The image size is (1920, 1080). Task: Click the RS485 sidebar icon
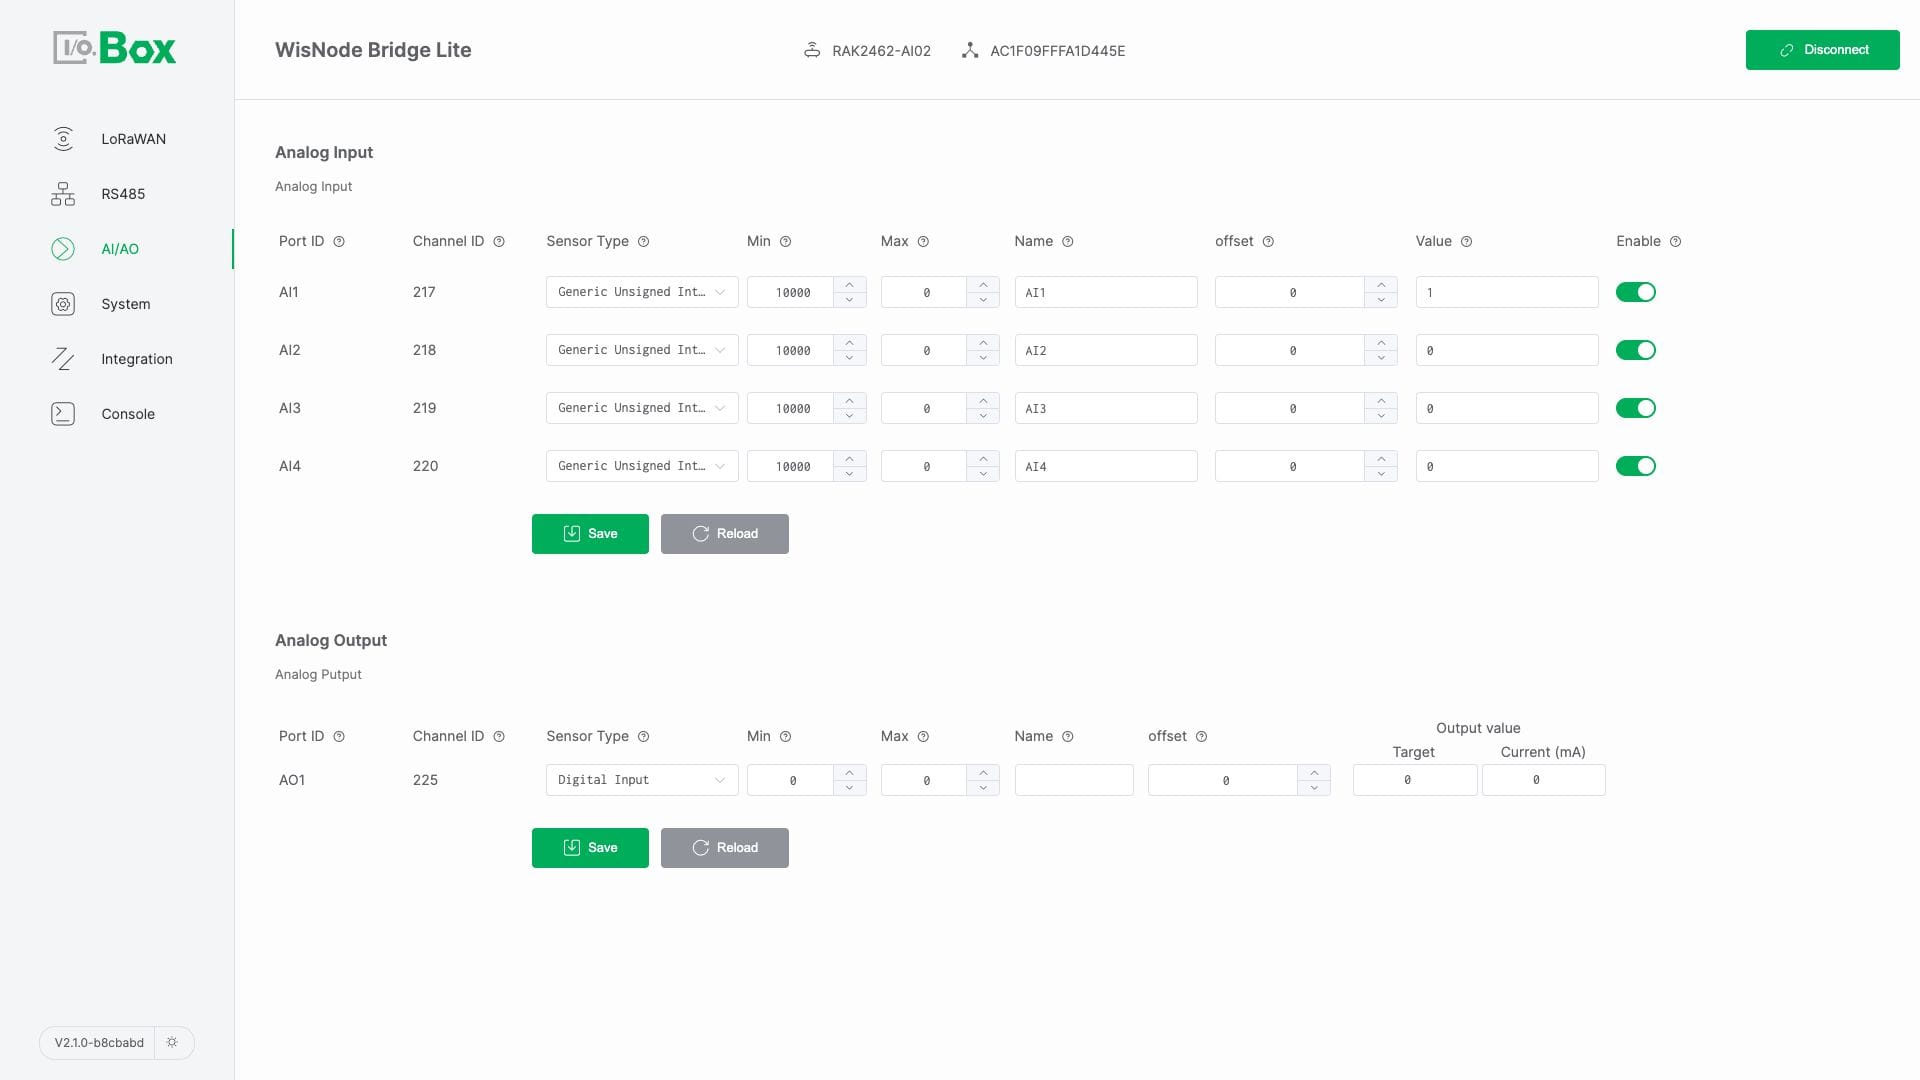click(x=62, y=195)
